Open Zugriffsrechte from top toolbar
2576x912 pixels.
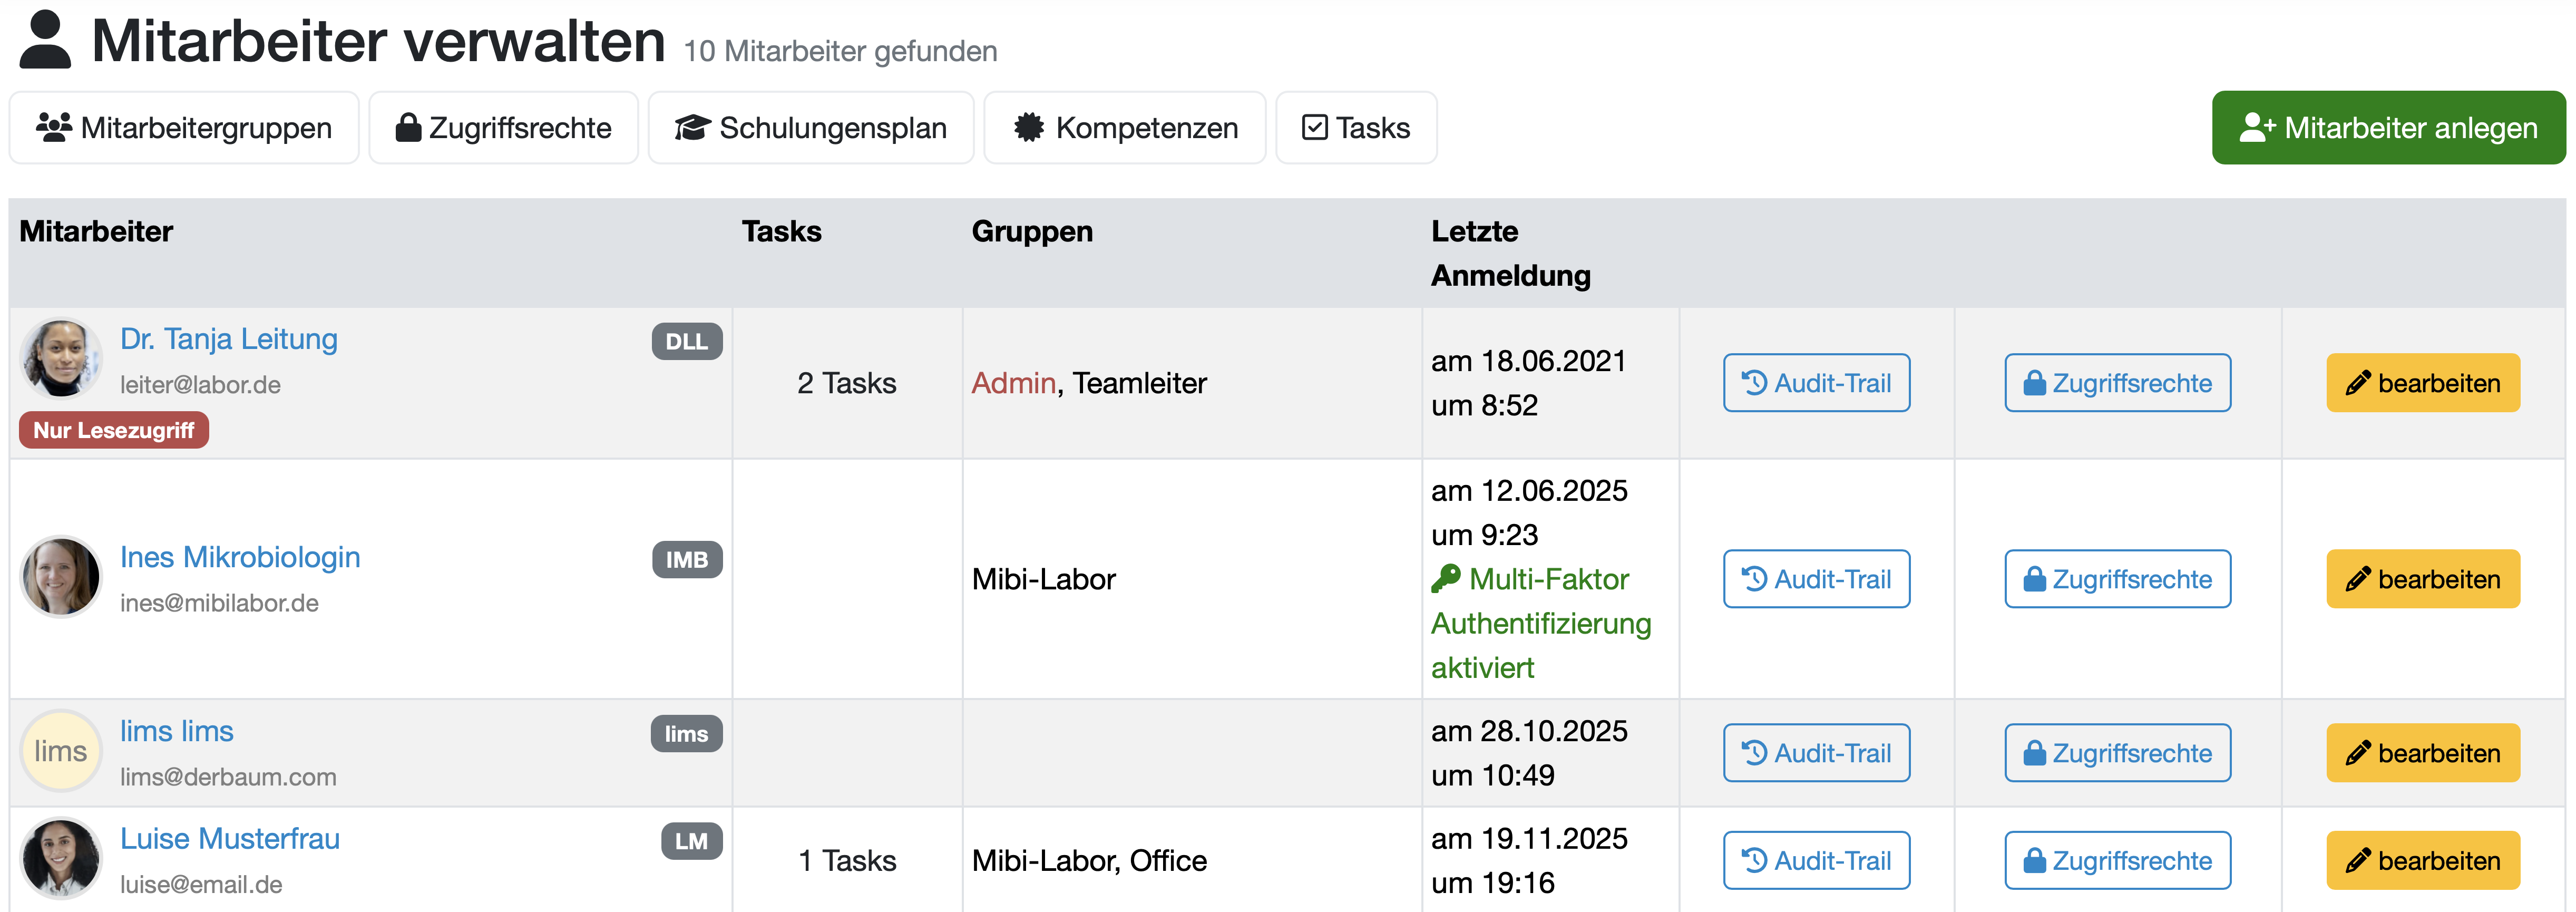(503, 128)
